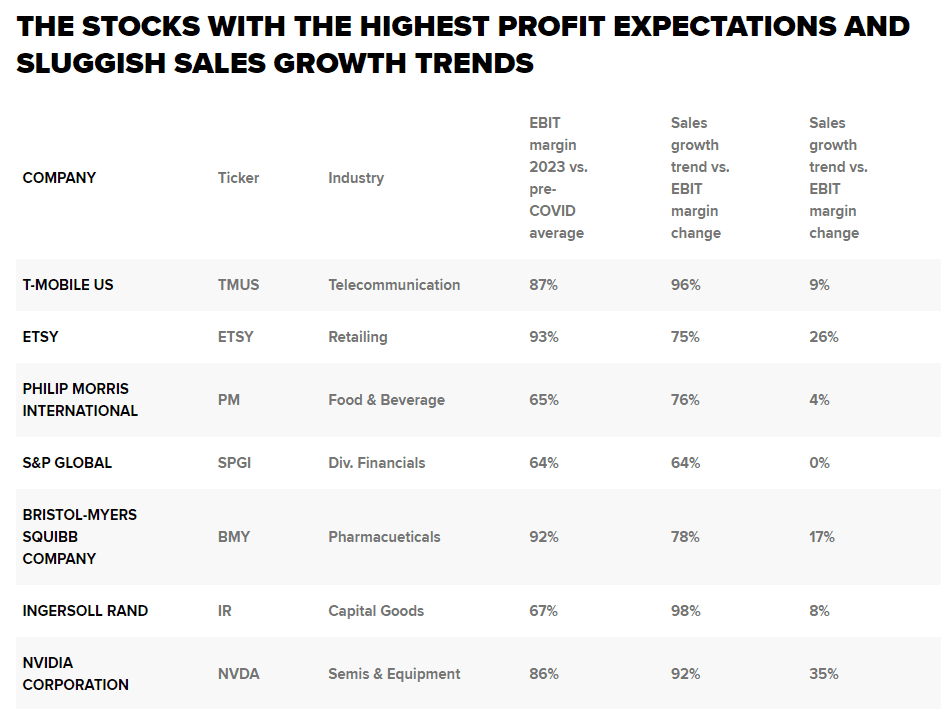This screenshot has height=709, width=947.
Task: Click the Ticker column header
Action: coord(238,178)
